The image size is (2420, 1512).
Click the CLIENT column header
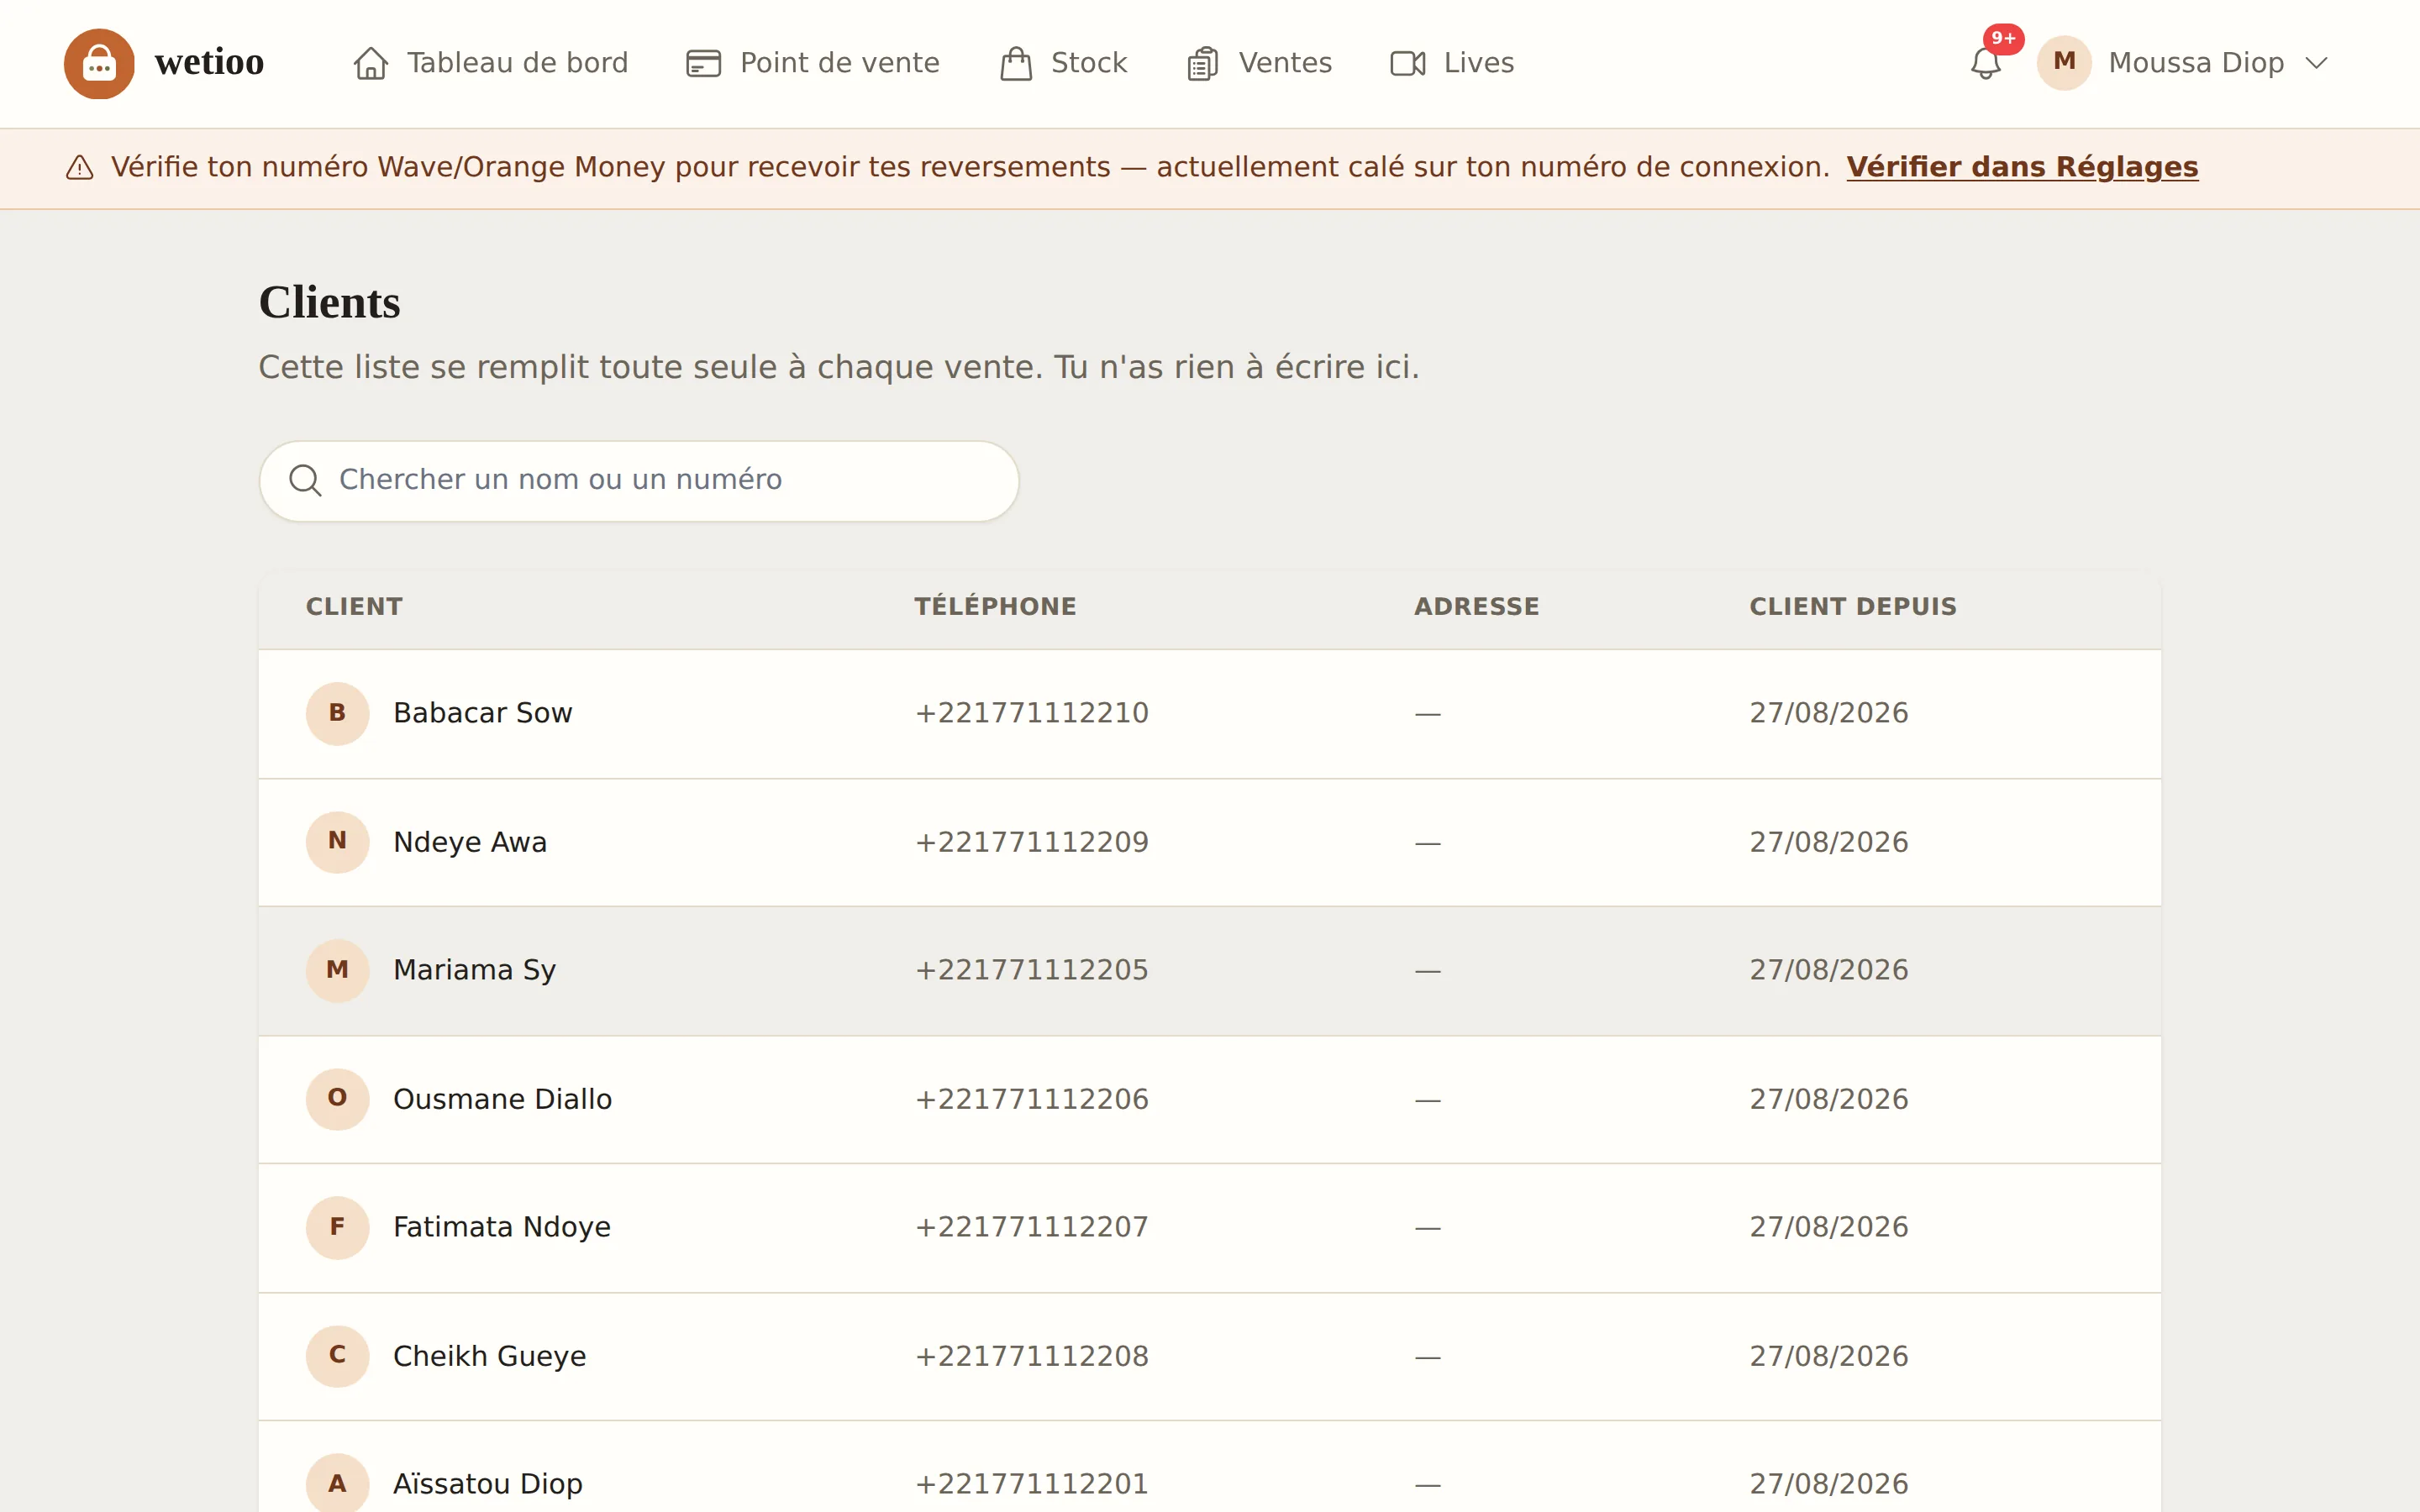pos(354,607)
